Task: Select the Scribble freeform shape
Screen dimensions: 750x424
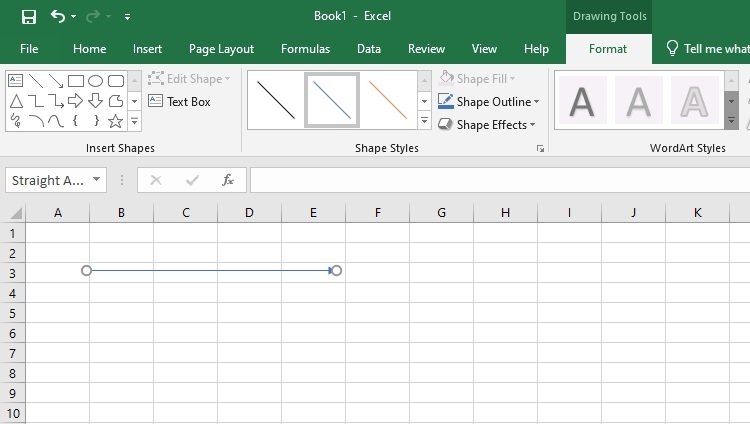Action: tap(16, 121)
